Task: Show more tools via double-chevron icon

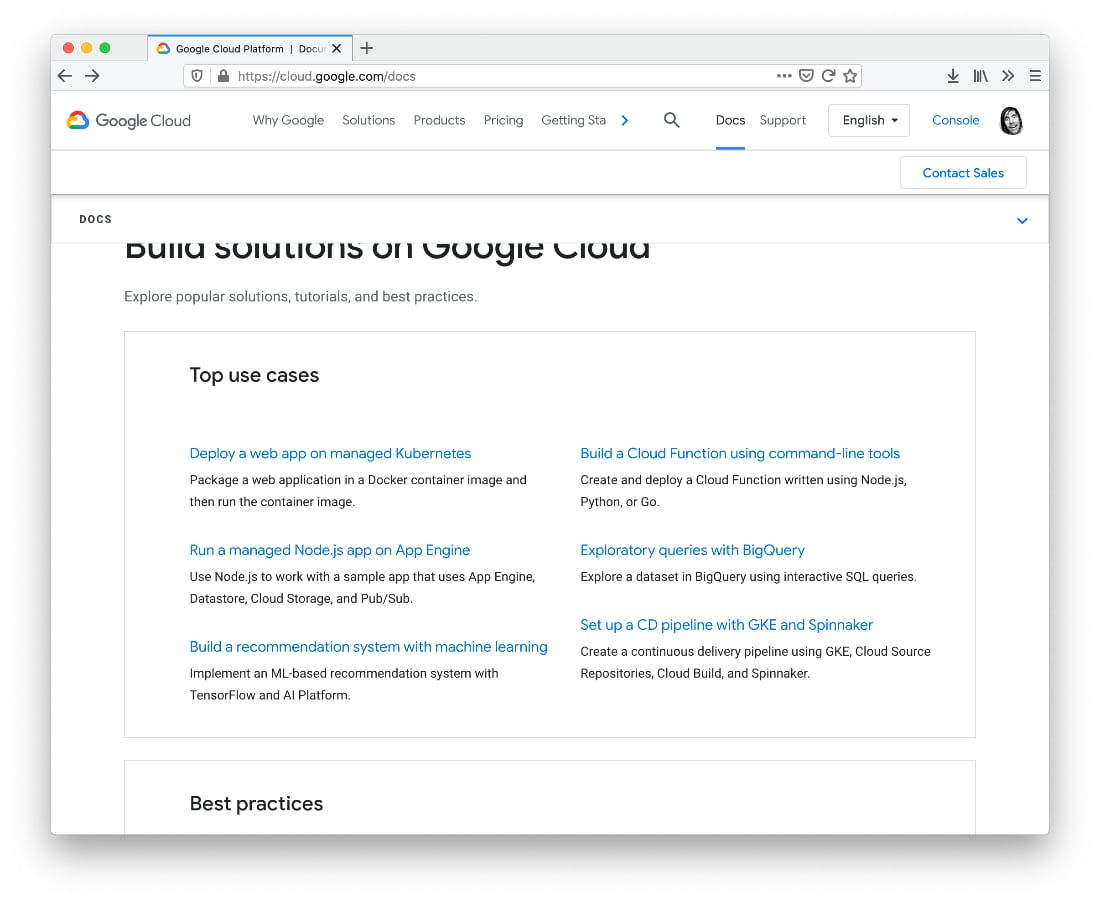Action: point(1008,76)
